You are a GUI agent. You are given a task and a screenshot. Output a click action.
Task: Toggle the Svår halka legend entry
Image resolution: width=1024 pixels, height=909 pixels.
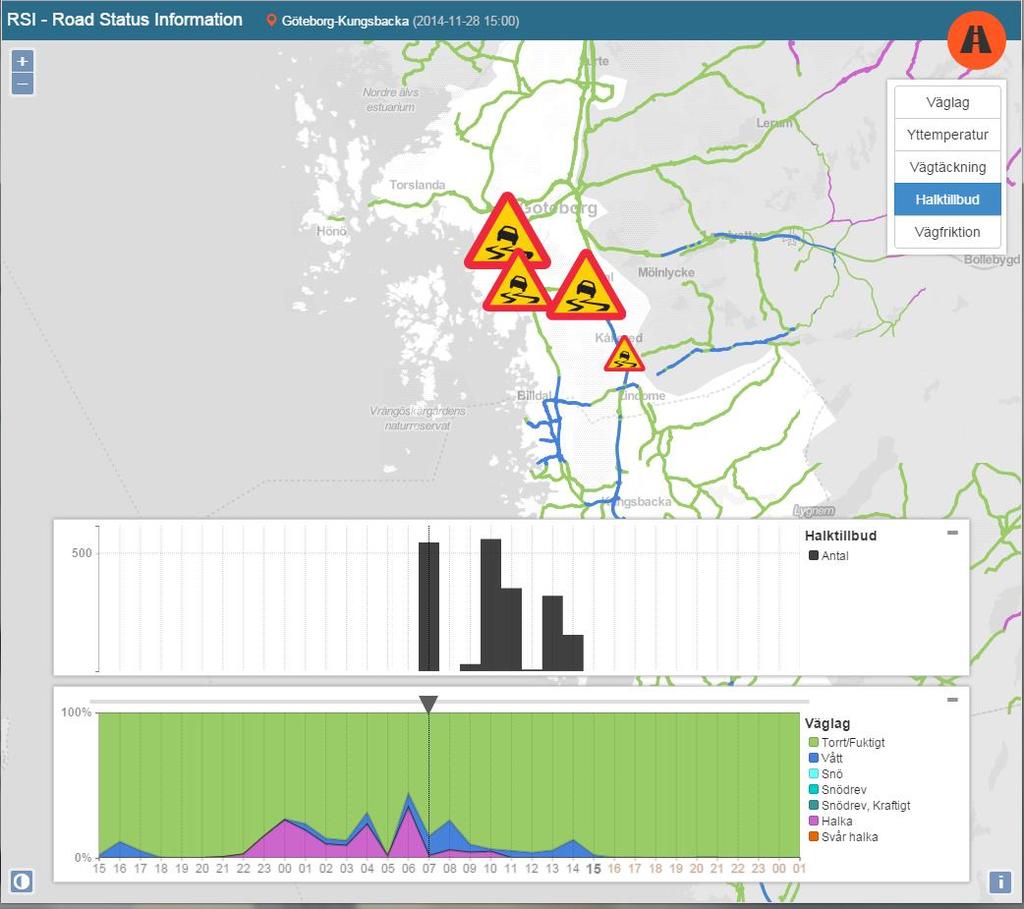[843, 837]
